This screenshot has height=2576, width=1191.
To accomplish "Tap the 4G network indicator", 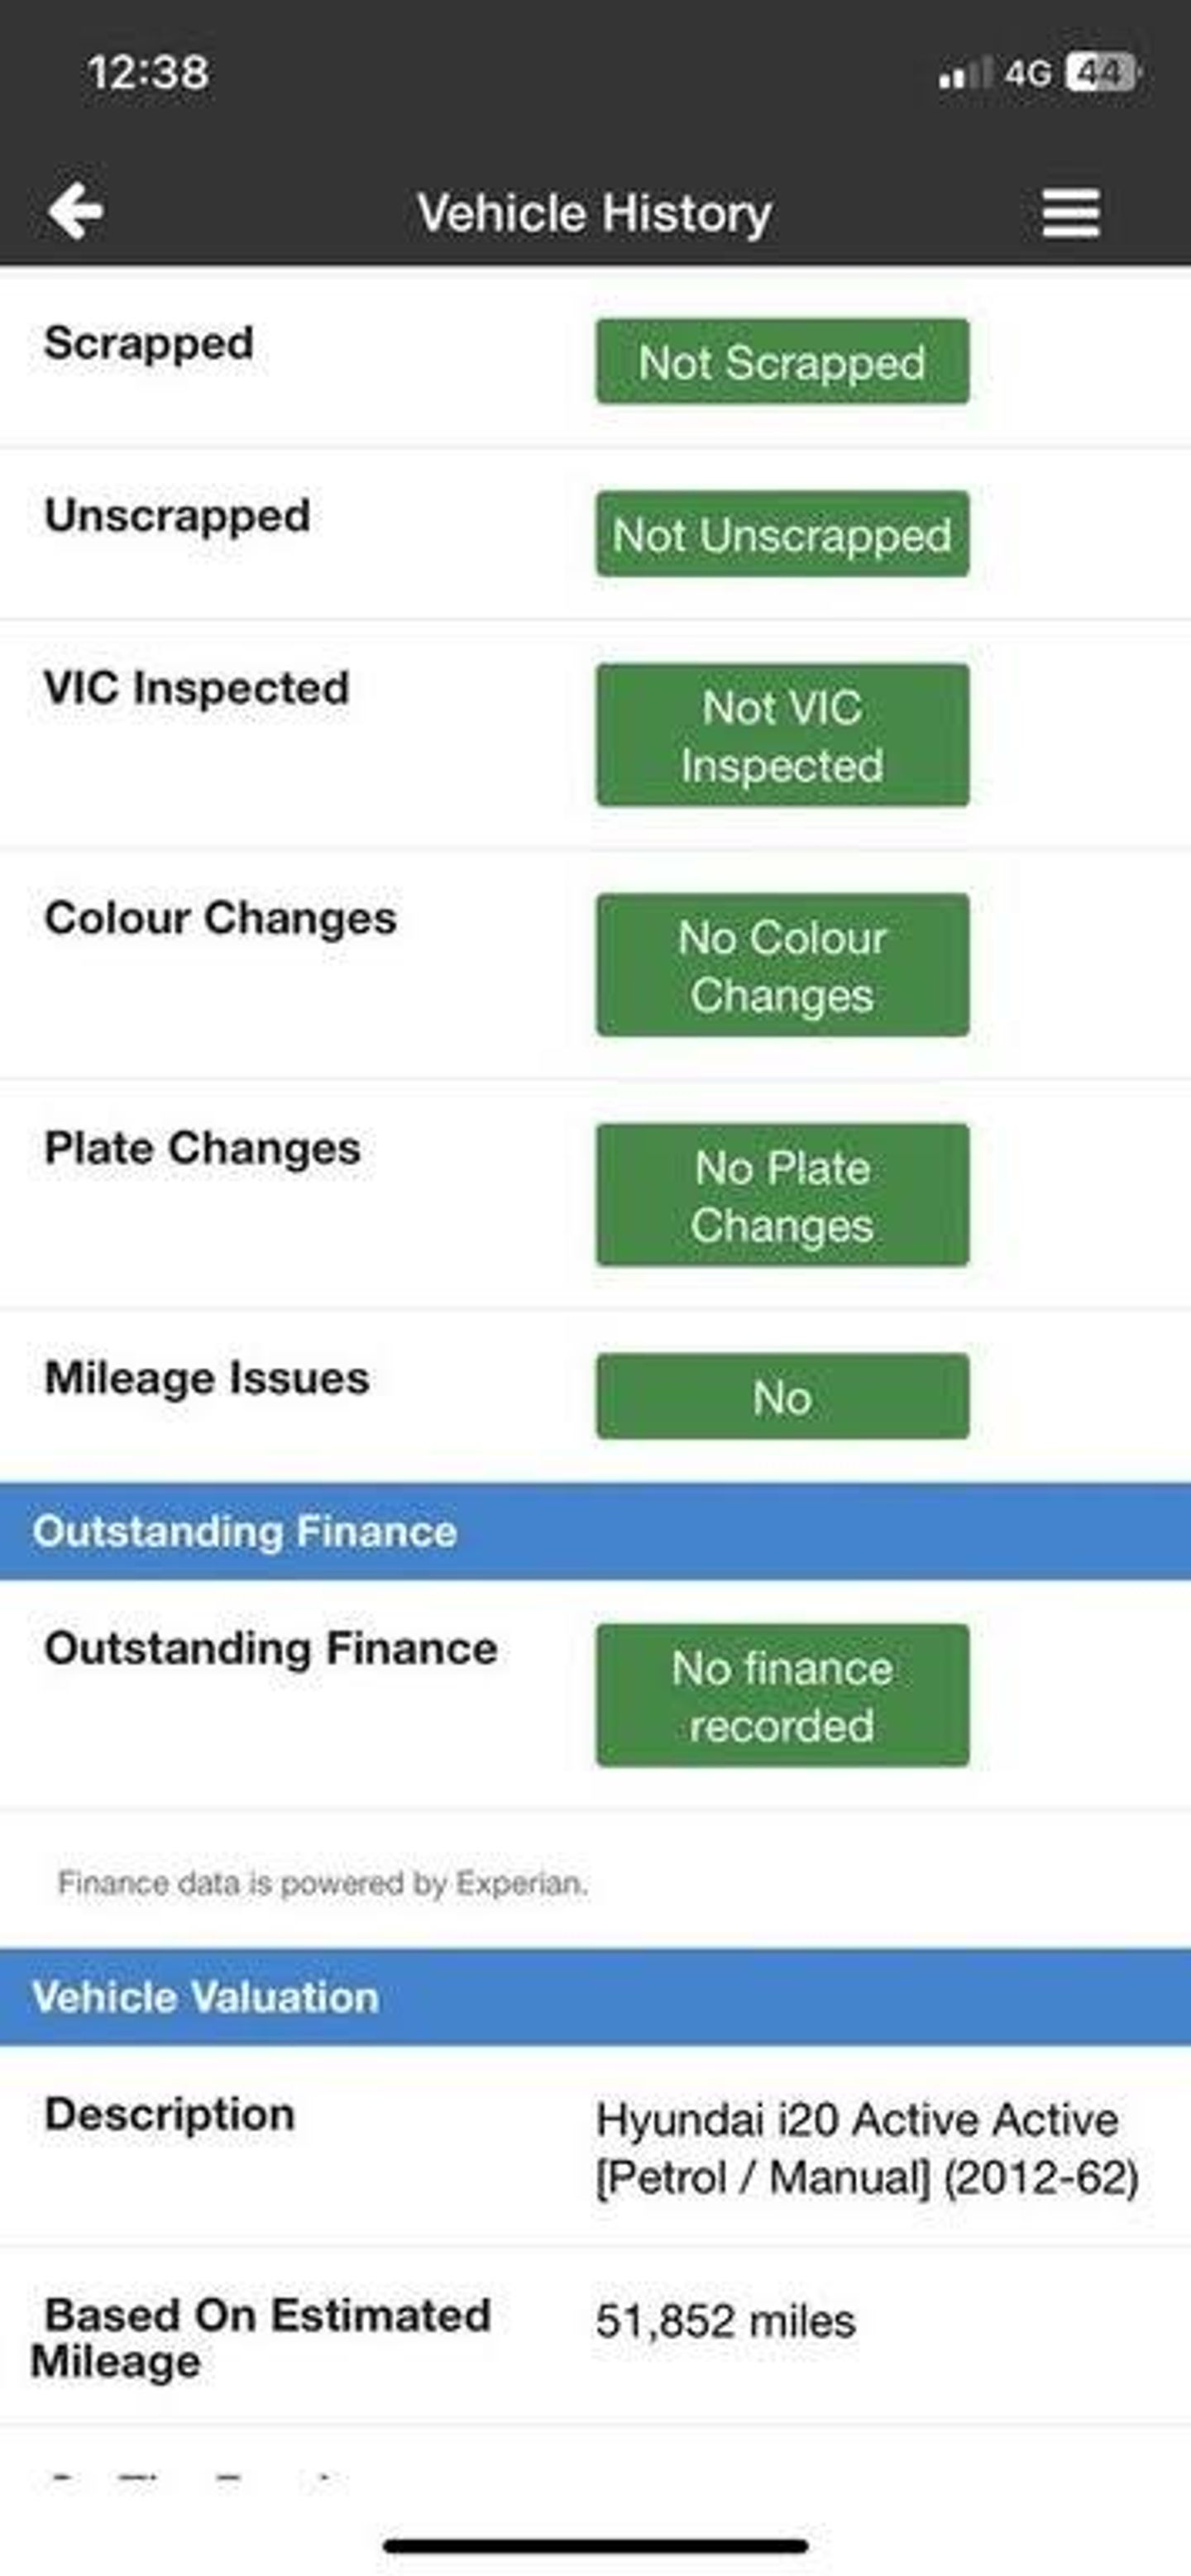I will point(1028,73).
